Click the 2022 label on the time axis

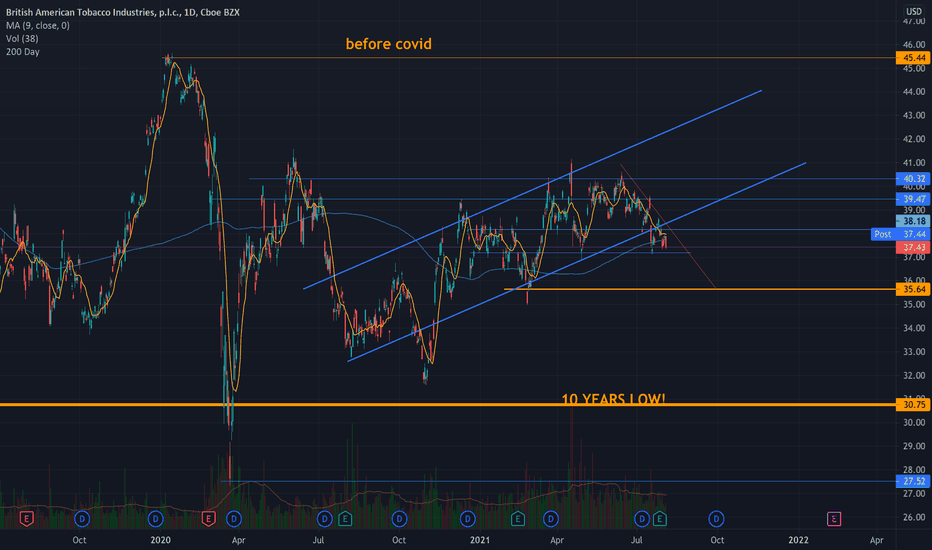pyautogui.click(x=798, y=540)
